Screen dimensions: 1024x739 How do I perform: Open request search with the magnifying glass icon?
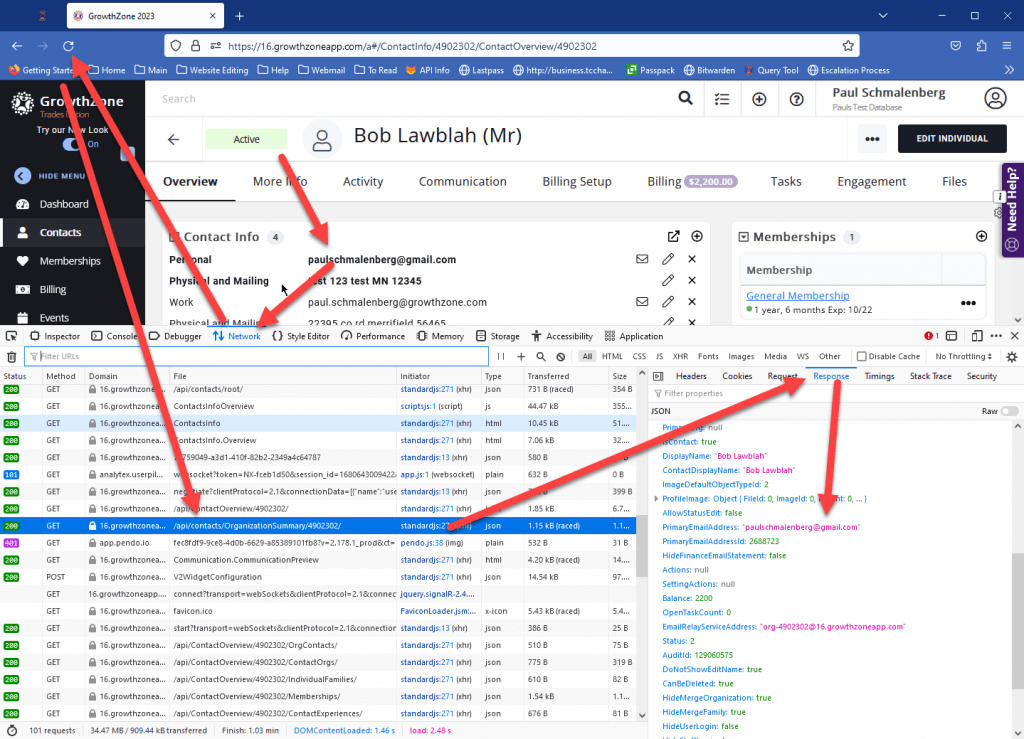tap(540, 356)
